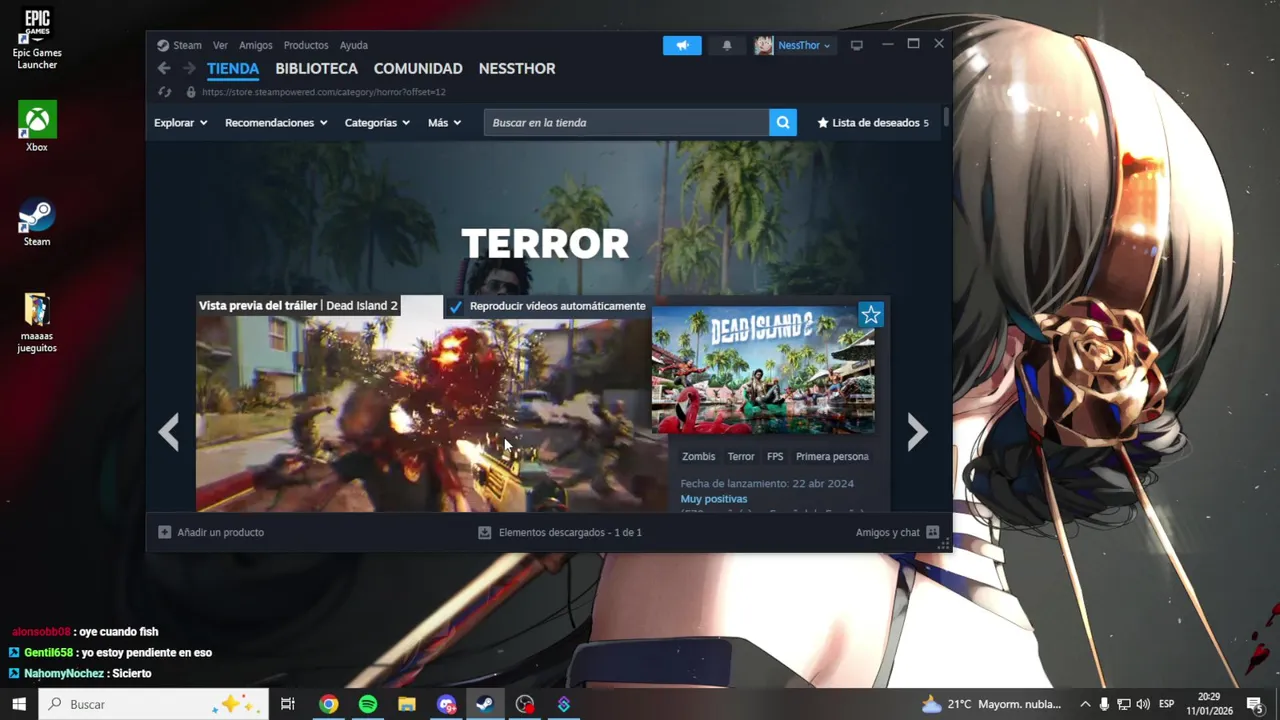This screenshot has height=720, width=1280.
Task: Open the Muy positivas reviews link
Action: tap(714, 499)
